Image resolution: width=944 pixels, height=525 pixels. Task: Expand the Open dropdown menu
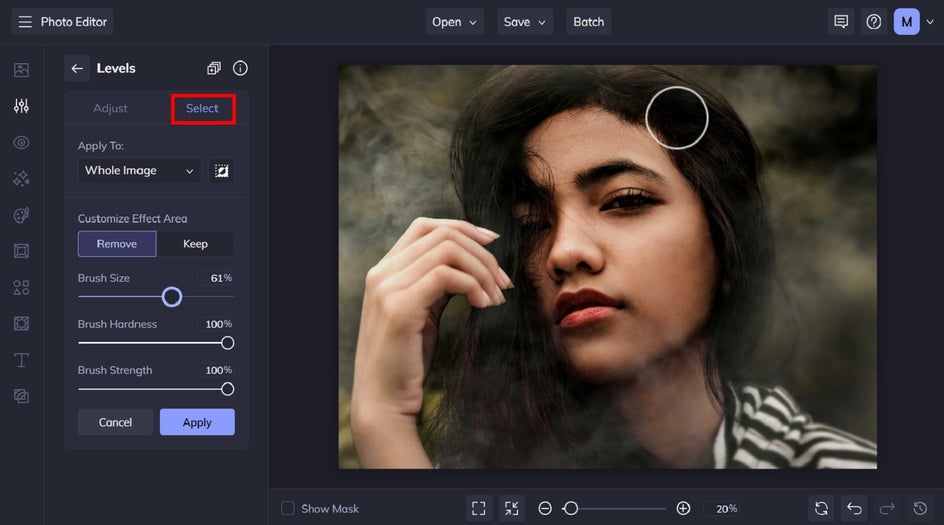pyautogui.click(x=454, y=22)
